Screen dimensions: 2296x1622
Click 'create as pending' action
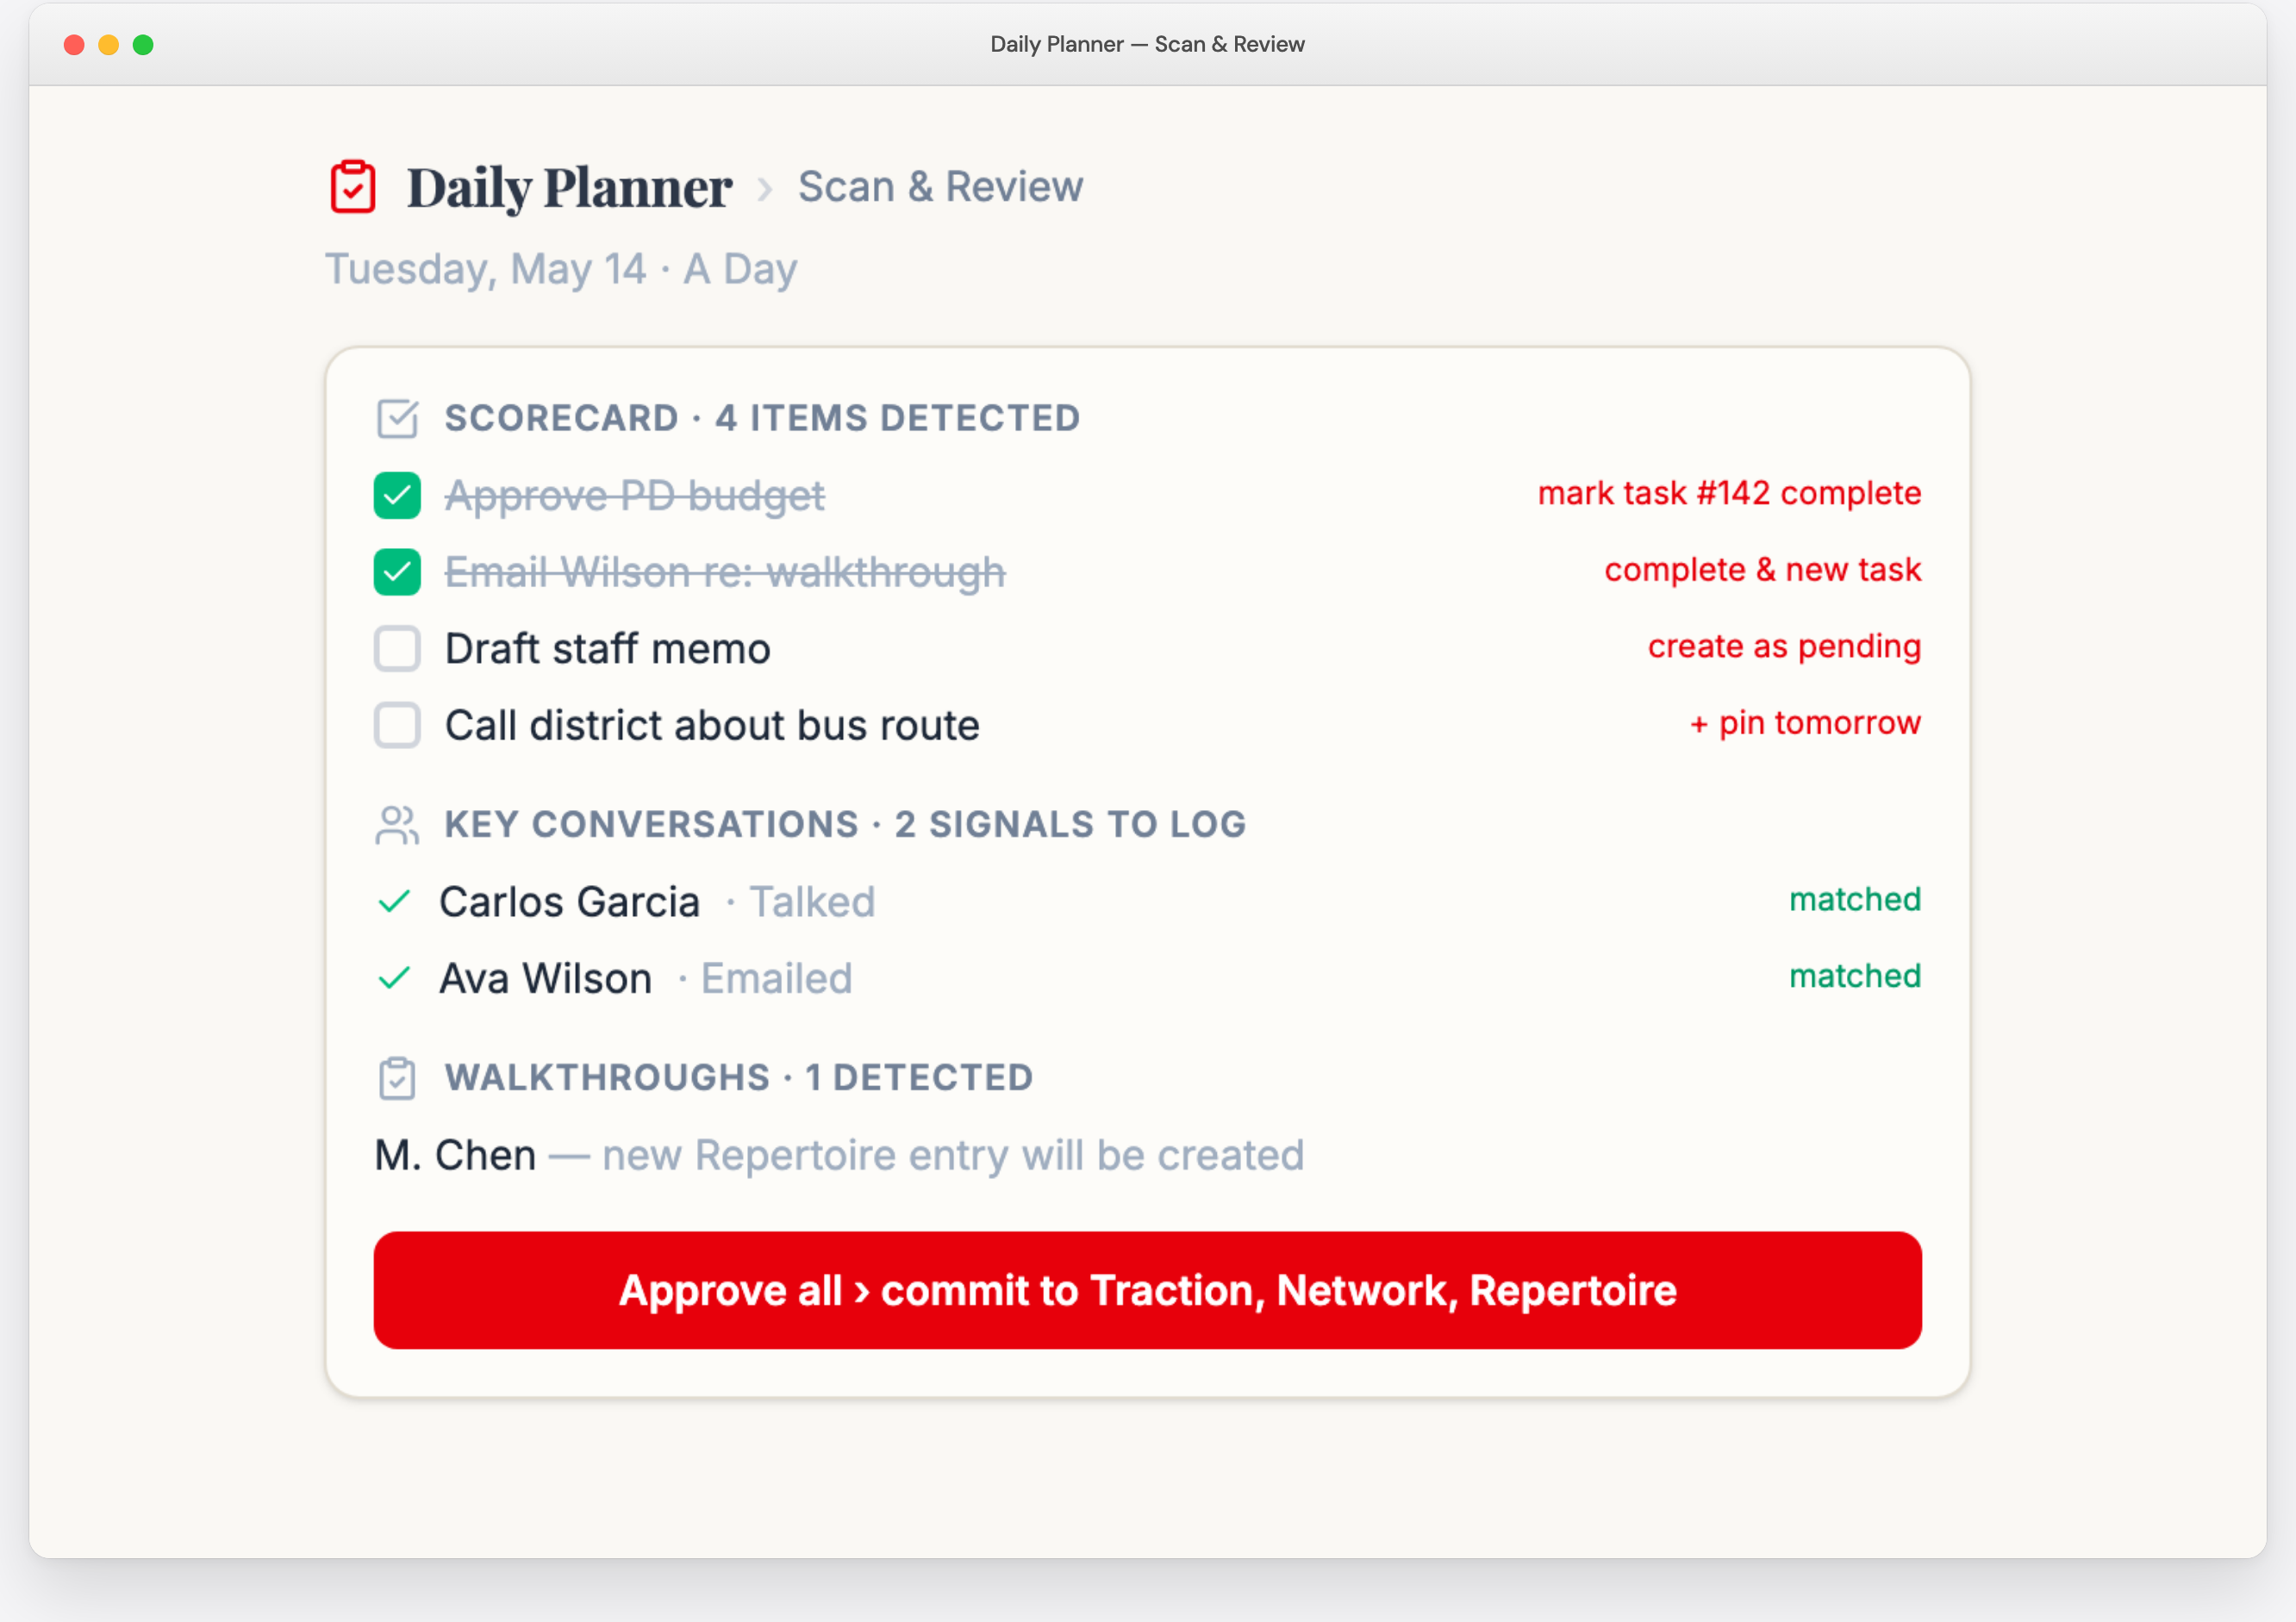1784,646
